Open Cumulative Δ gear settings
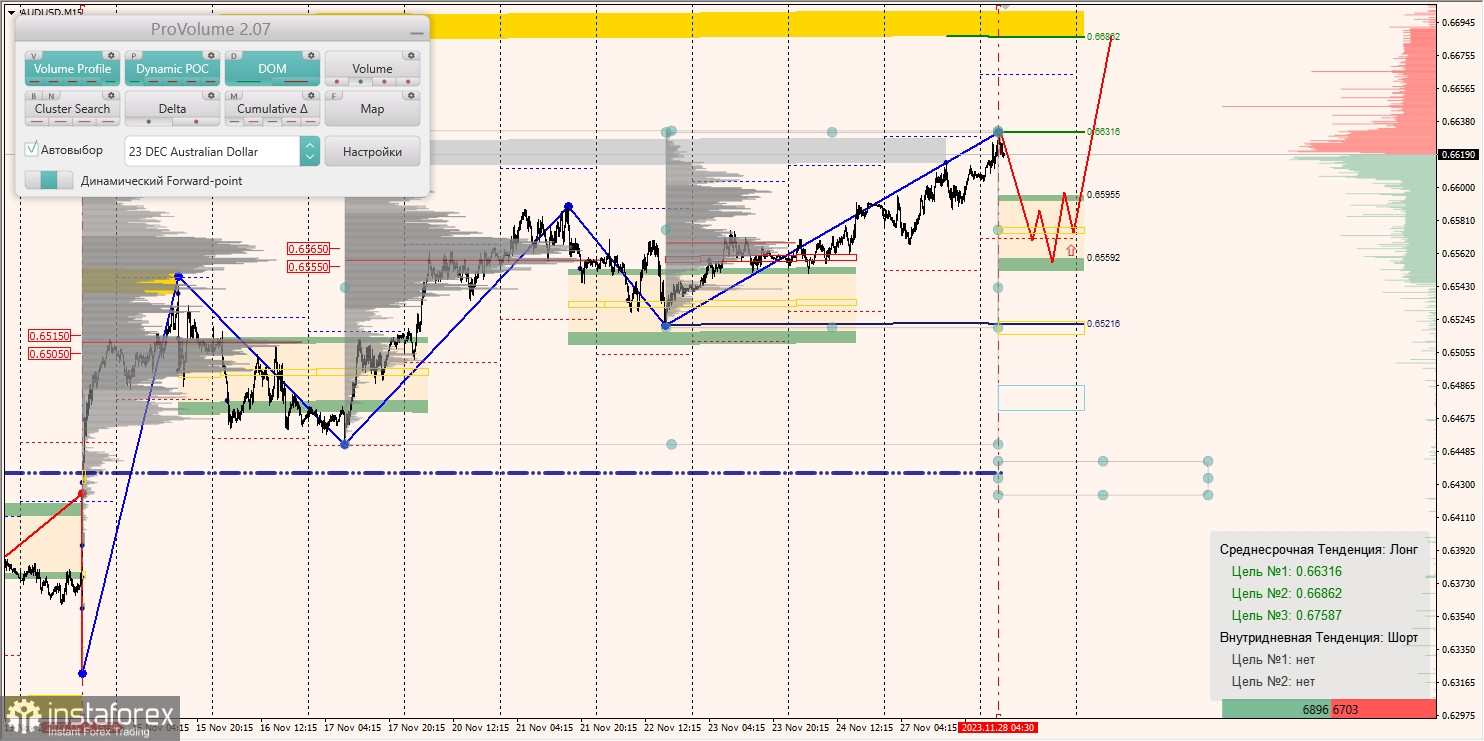The image size is (1484, 741). pos(311,95)
